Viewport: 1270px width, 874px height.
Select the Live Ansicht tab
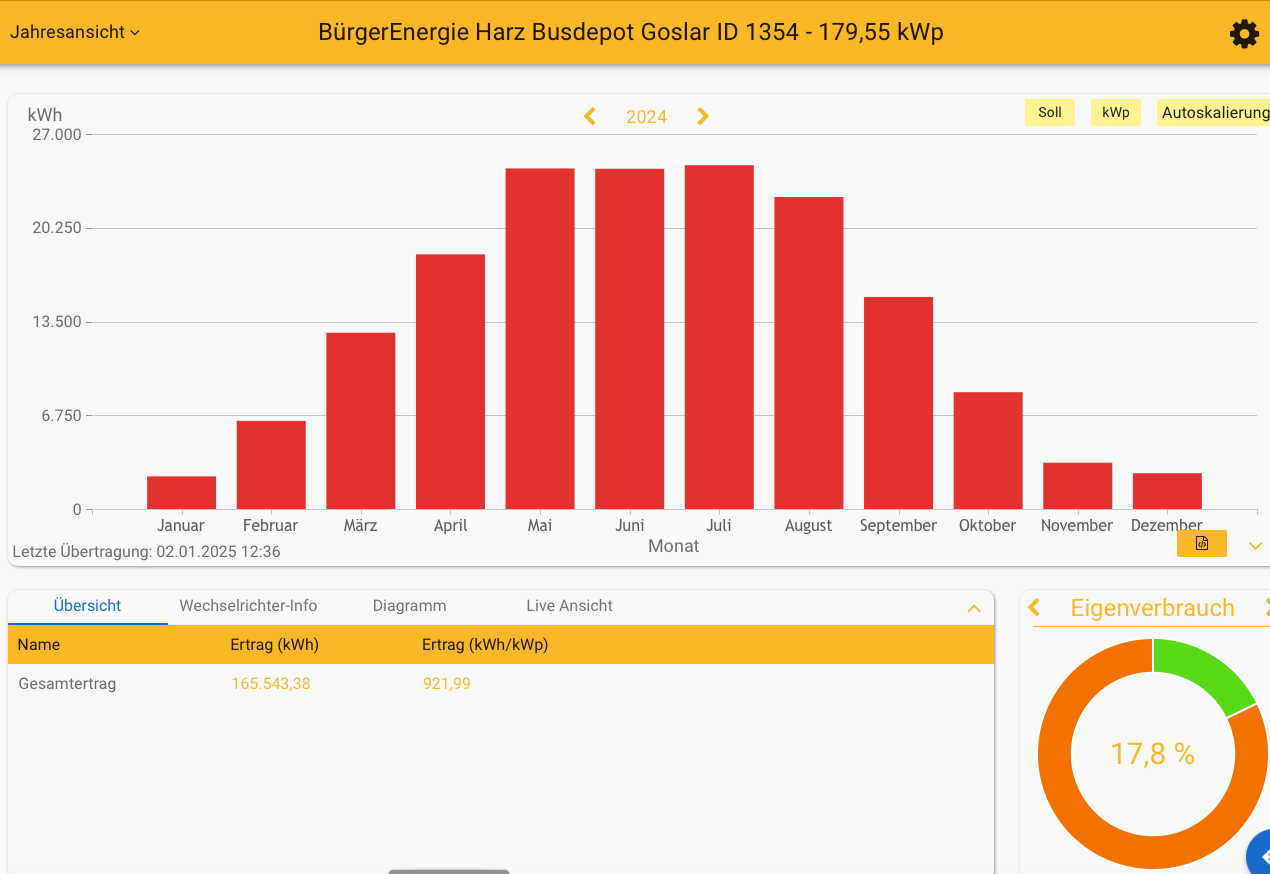569,606
